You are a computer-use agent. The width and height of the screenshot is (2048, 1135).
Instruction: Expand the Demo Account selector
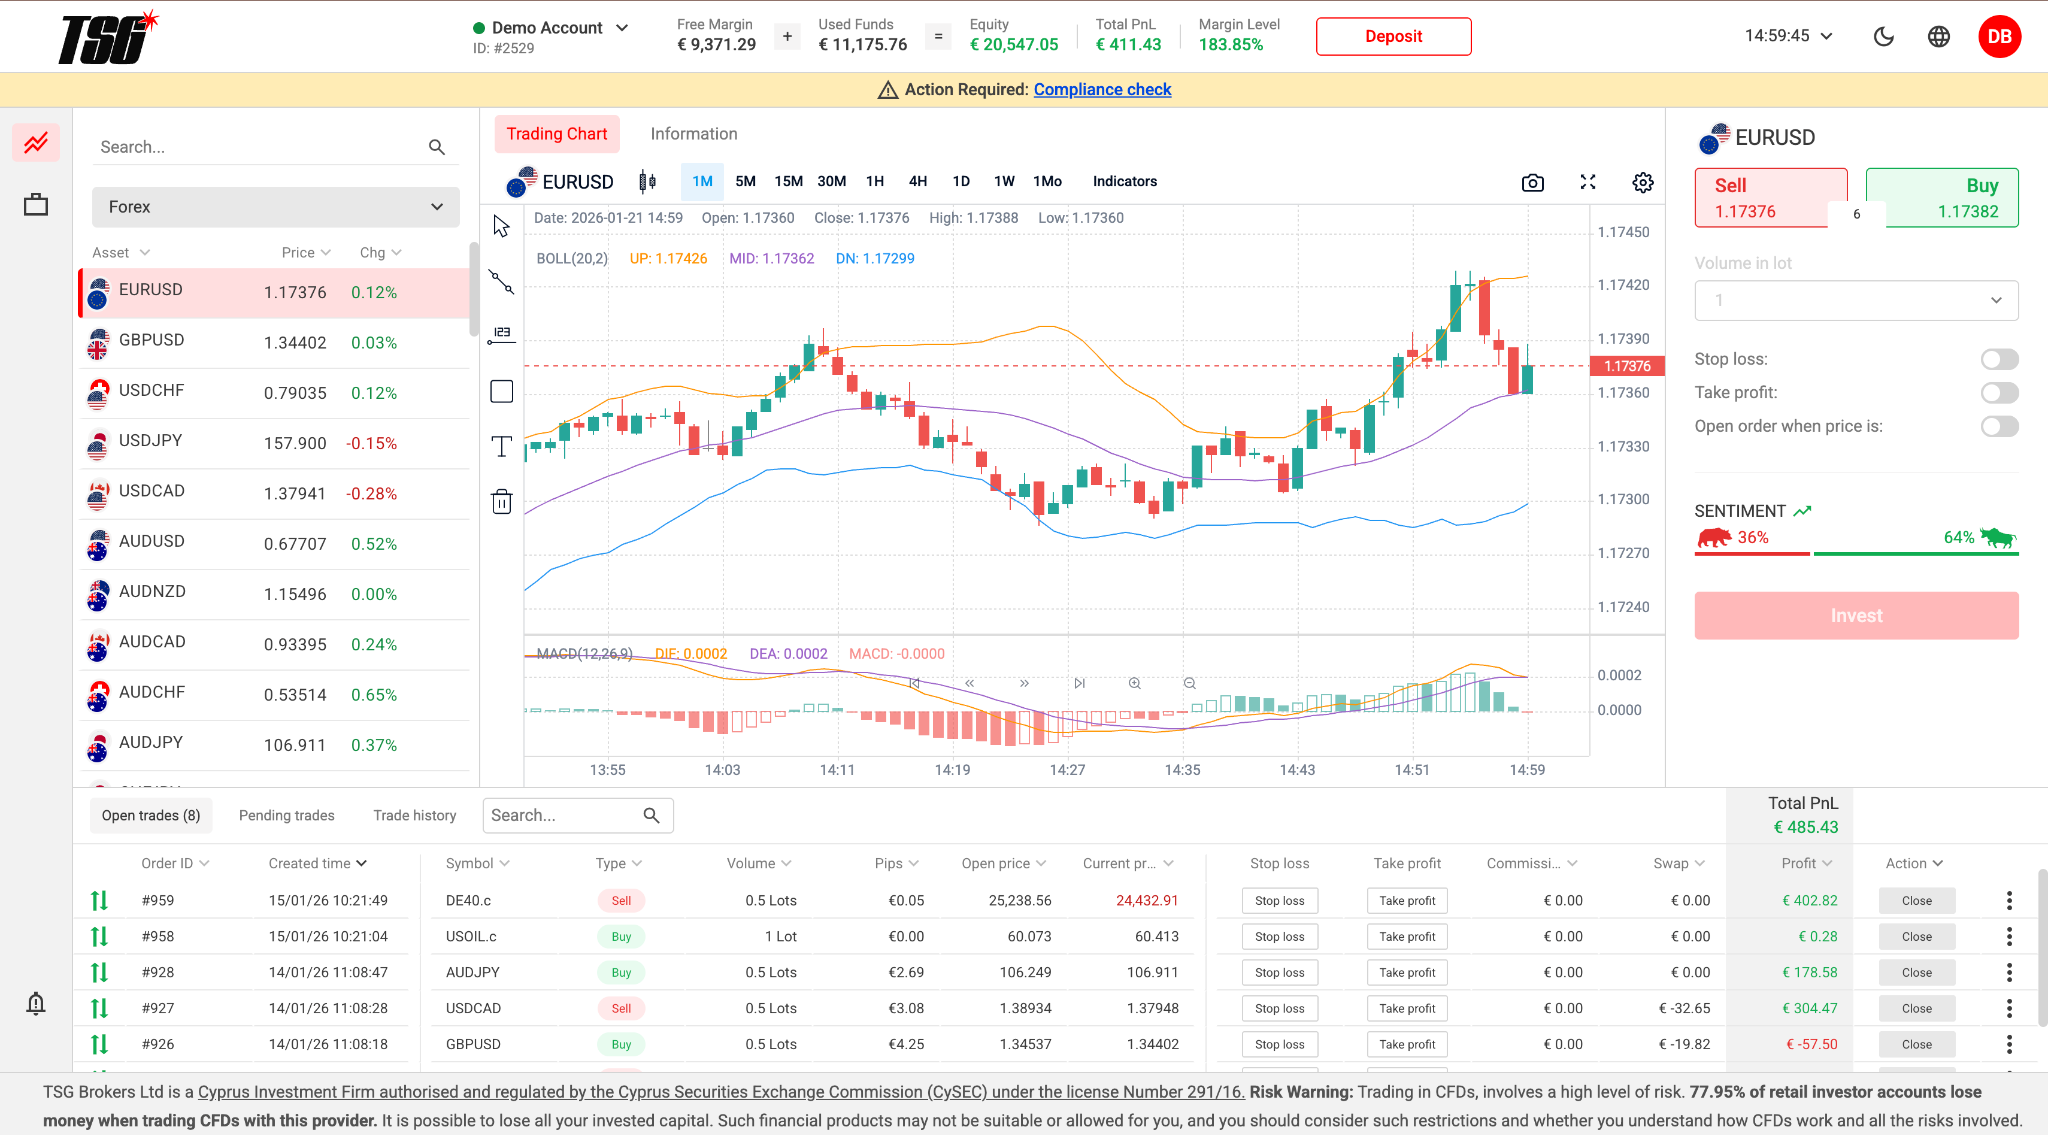pos(551,28)
